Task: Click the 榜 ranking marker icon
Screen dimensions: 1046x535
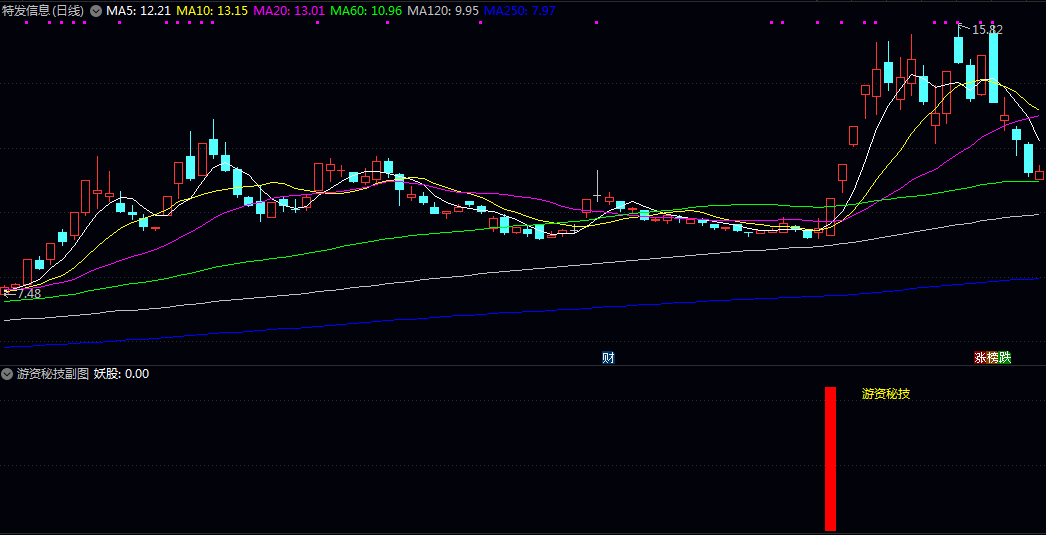Action: (x=993, y=357)
